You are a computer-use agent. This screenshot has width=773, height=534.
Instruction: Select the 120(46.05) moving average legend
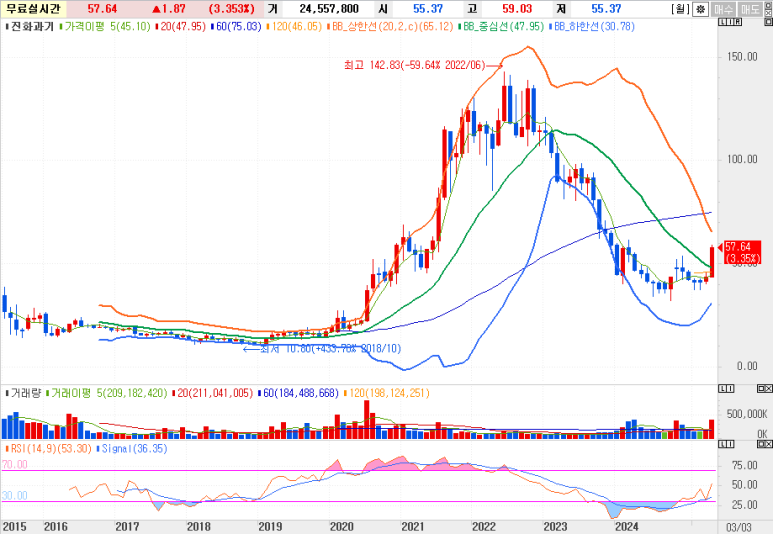tap(297, 26)
